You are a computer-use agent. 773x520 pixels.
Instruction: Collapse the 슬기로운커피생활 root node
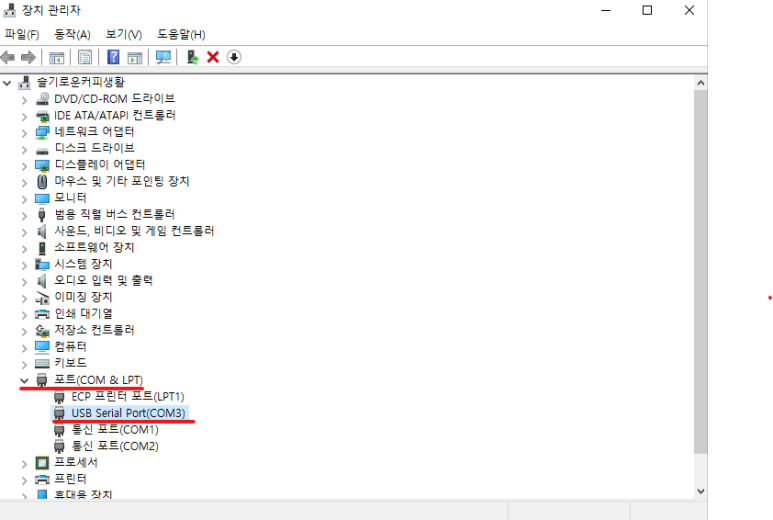coord(7,83)
